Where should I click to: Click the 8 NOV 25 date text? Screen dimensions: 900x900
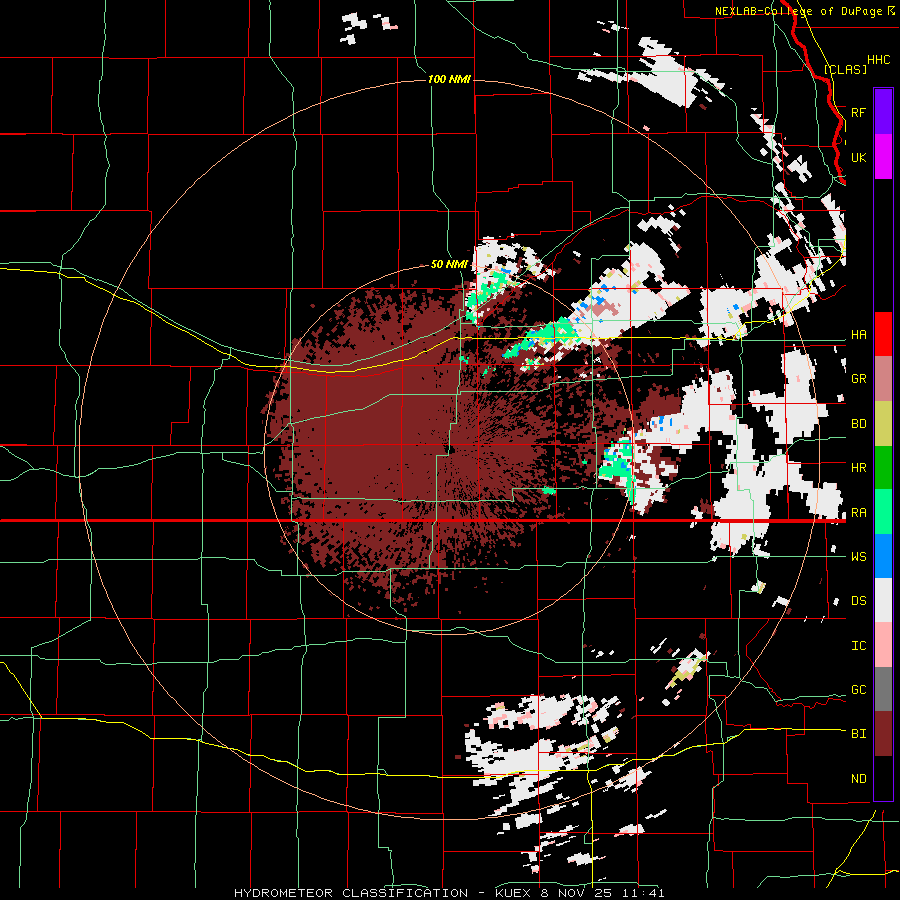tap(576, 893)
